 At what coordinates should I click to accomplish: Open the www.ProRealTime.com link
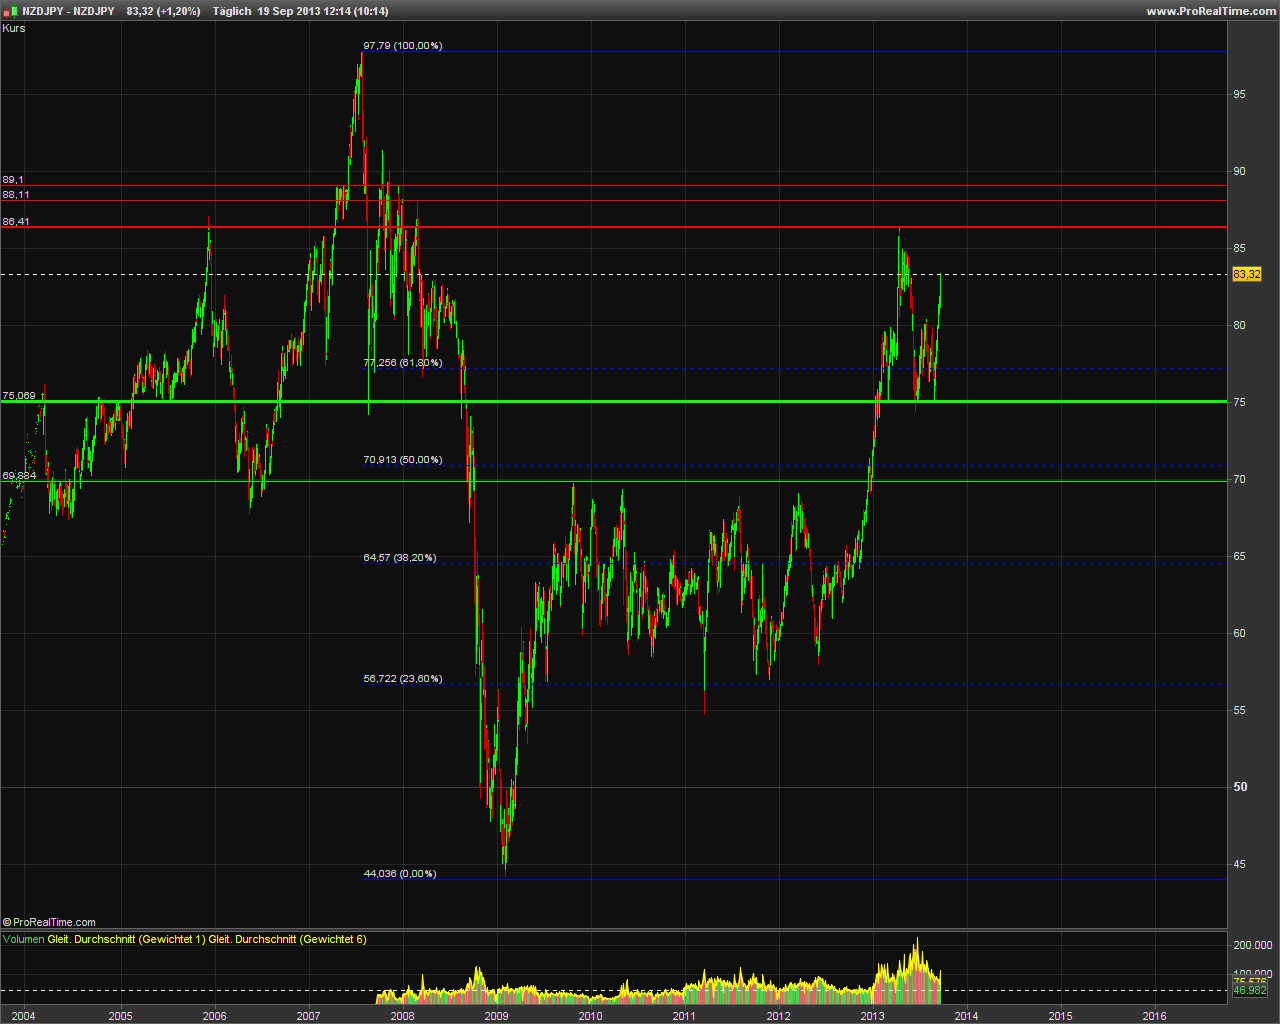1209,11
